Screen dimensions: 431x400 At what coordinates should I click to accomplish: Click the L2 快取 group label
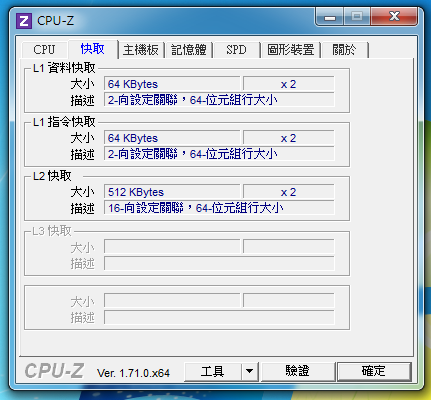(x=52, y=176)
